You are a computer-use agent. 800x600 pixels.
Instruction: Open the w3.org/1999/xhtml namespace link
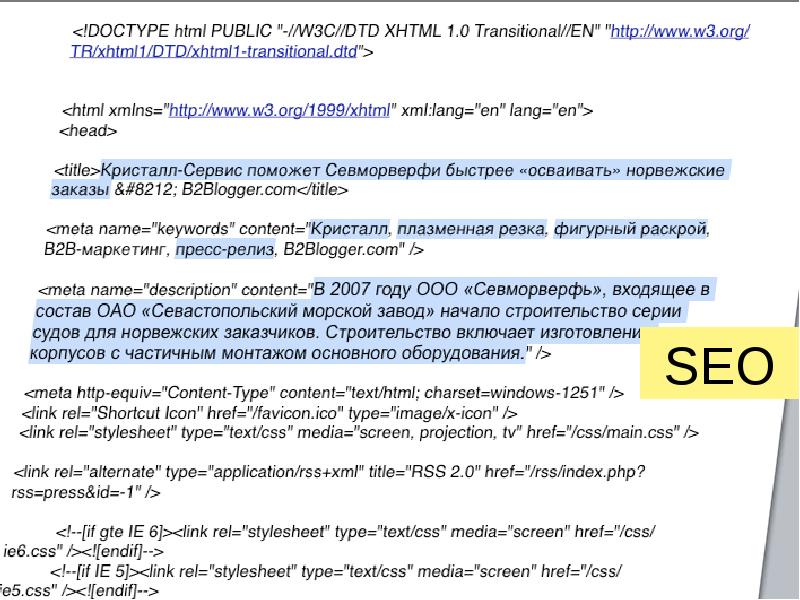pos(279,112)
